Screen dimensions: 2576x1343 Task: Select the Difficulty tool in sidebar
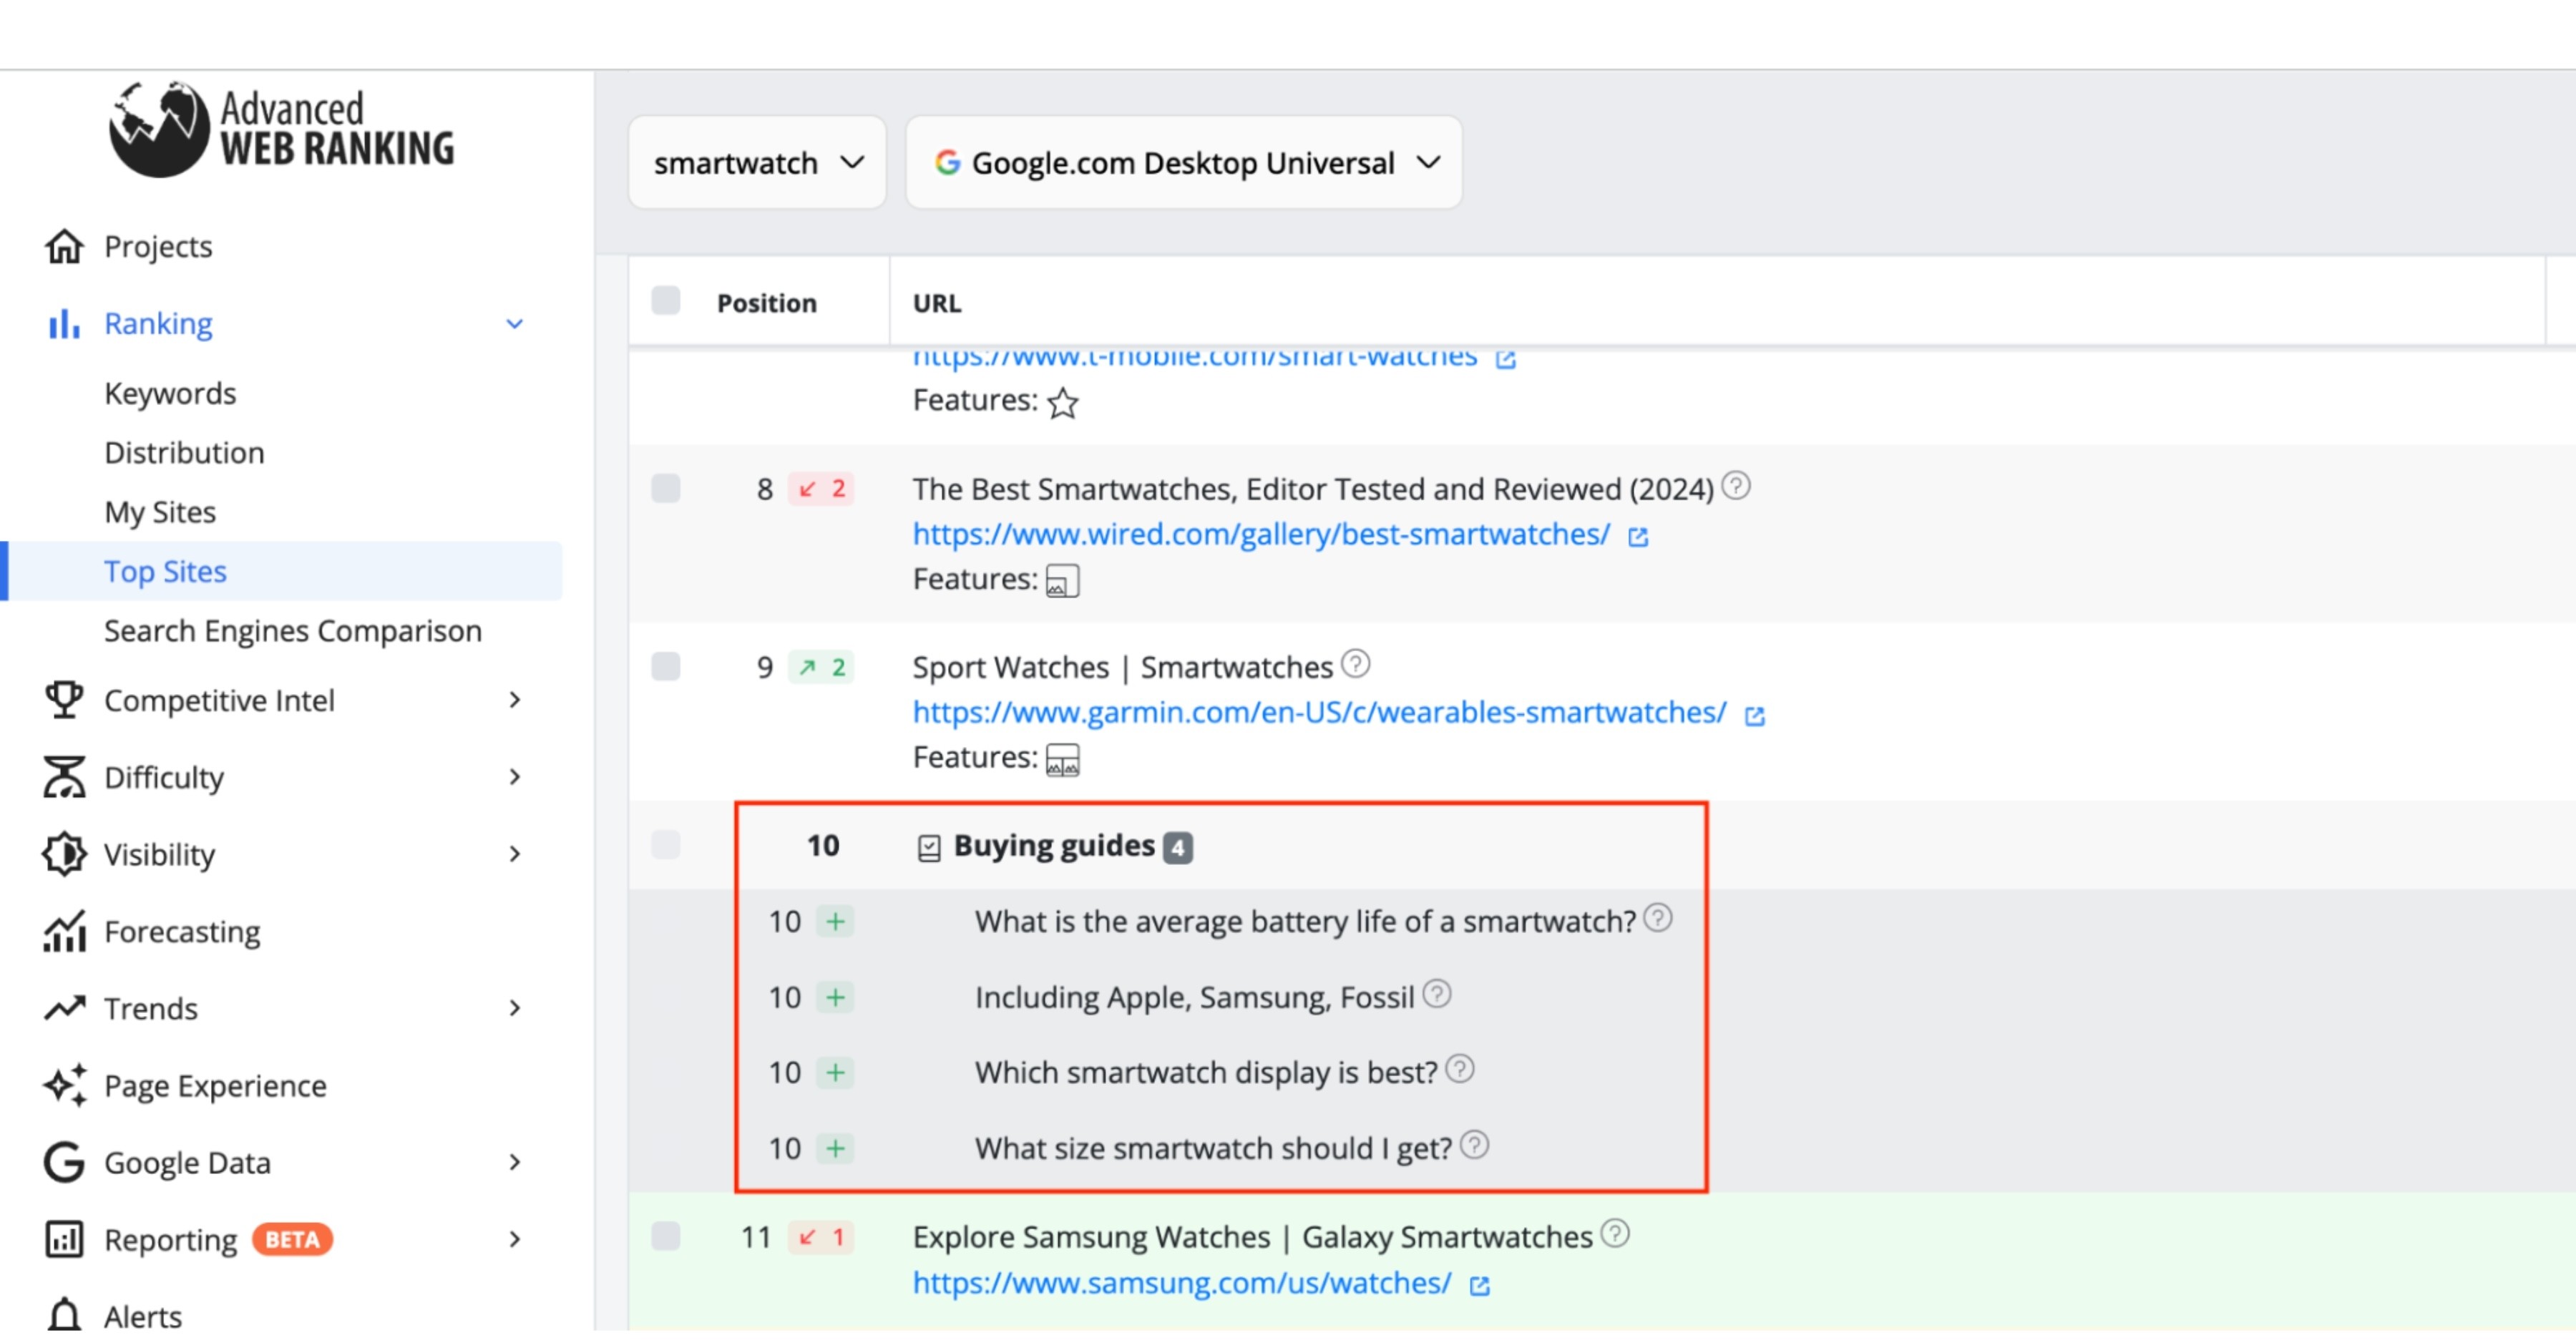(x=163, y=777)
